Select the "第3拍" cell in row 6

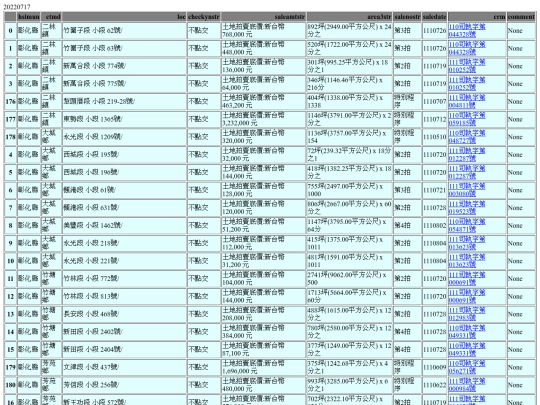(407, 190)
